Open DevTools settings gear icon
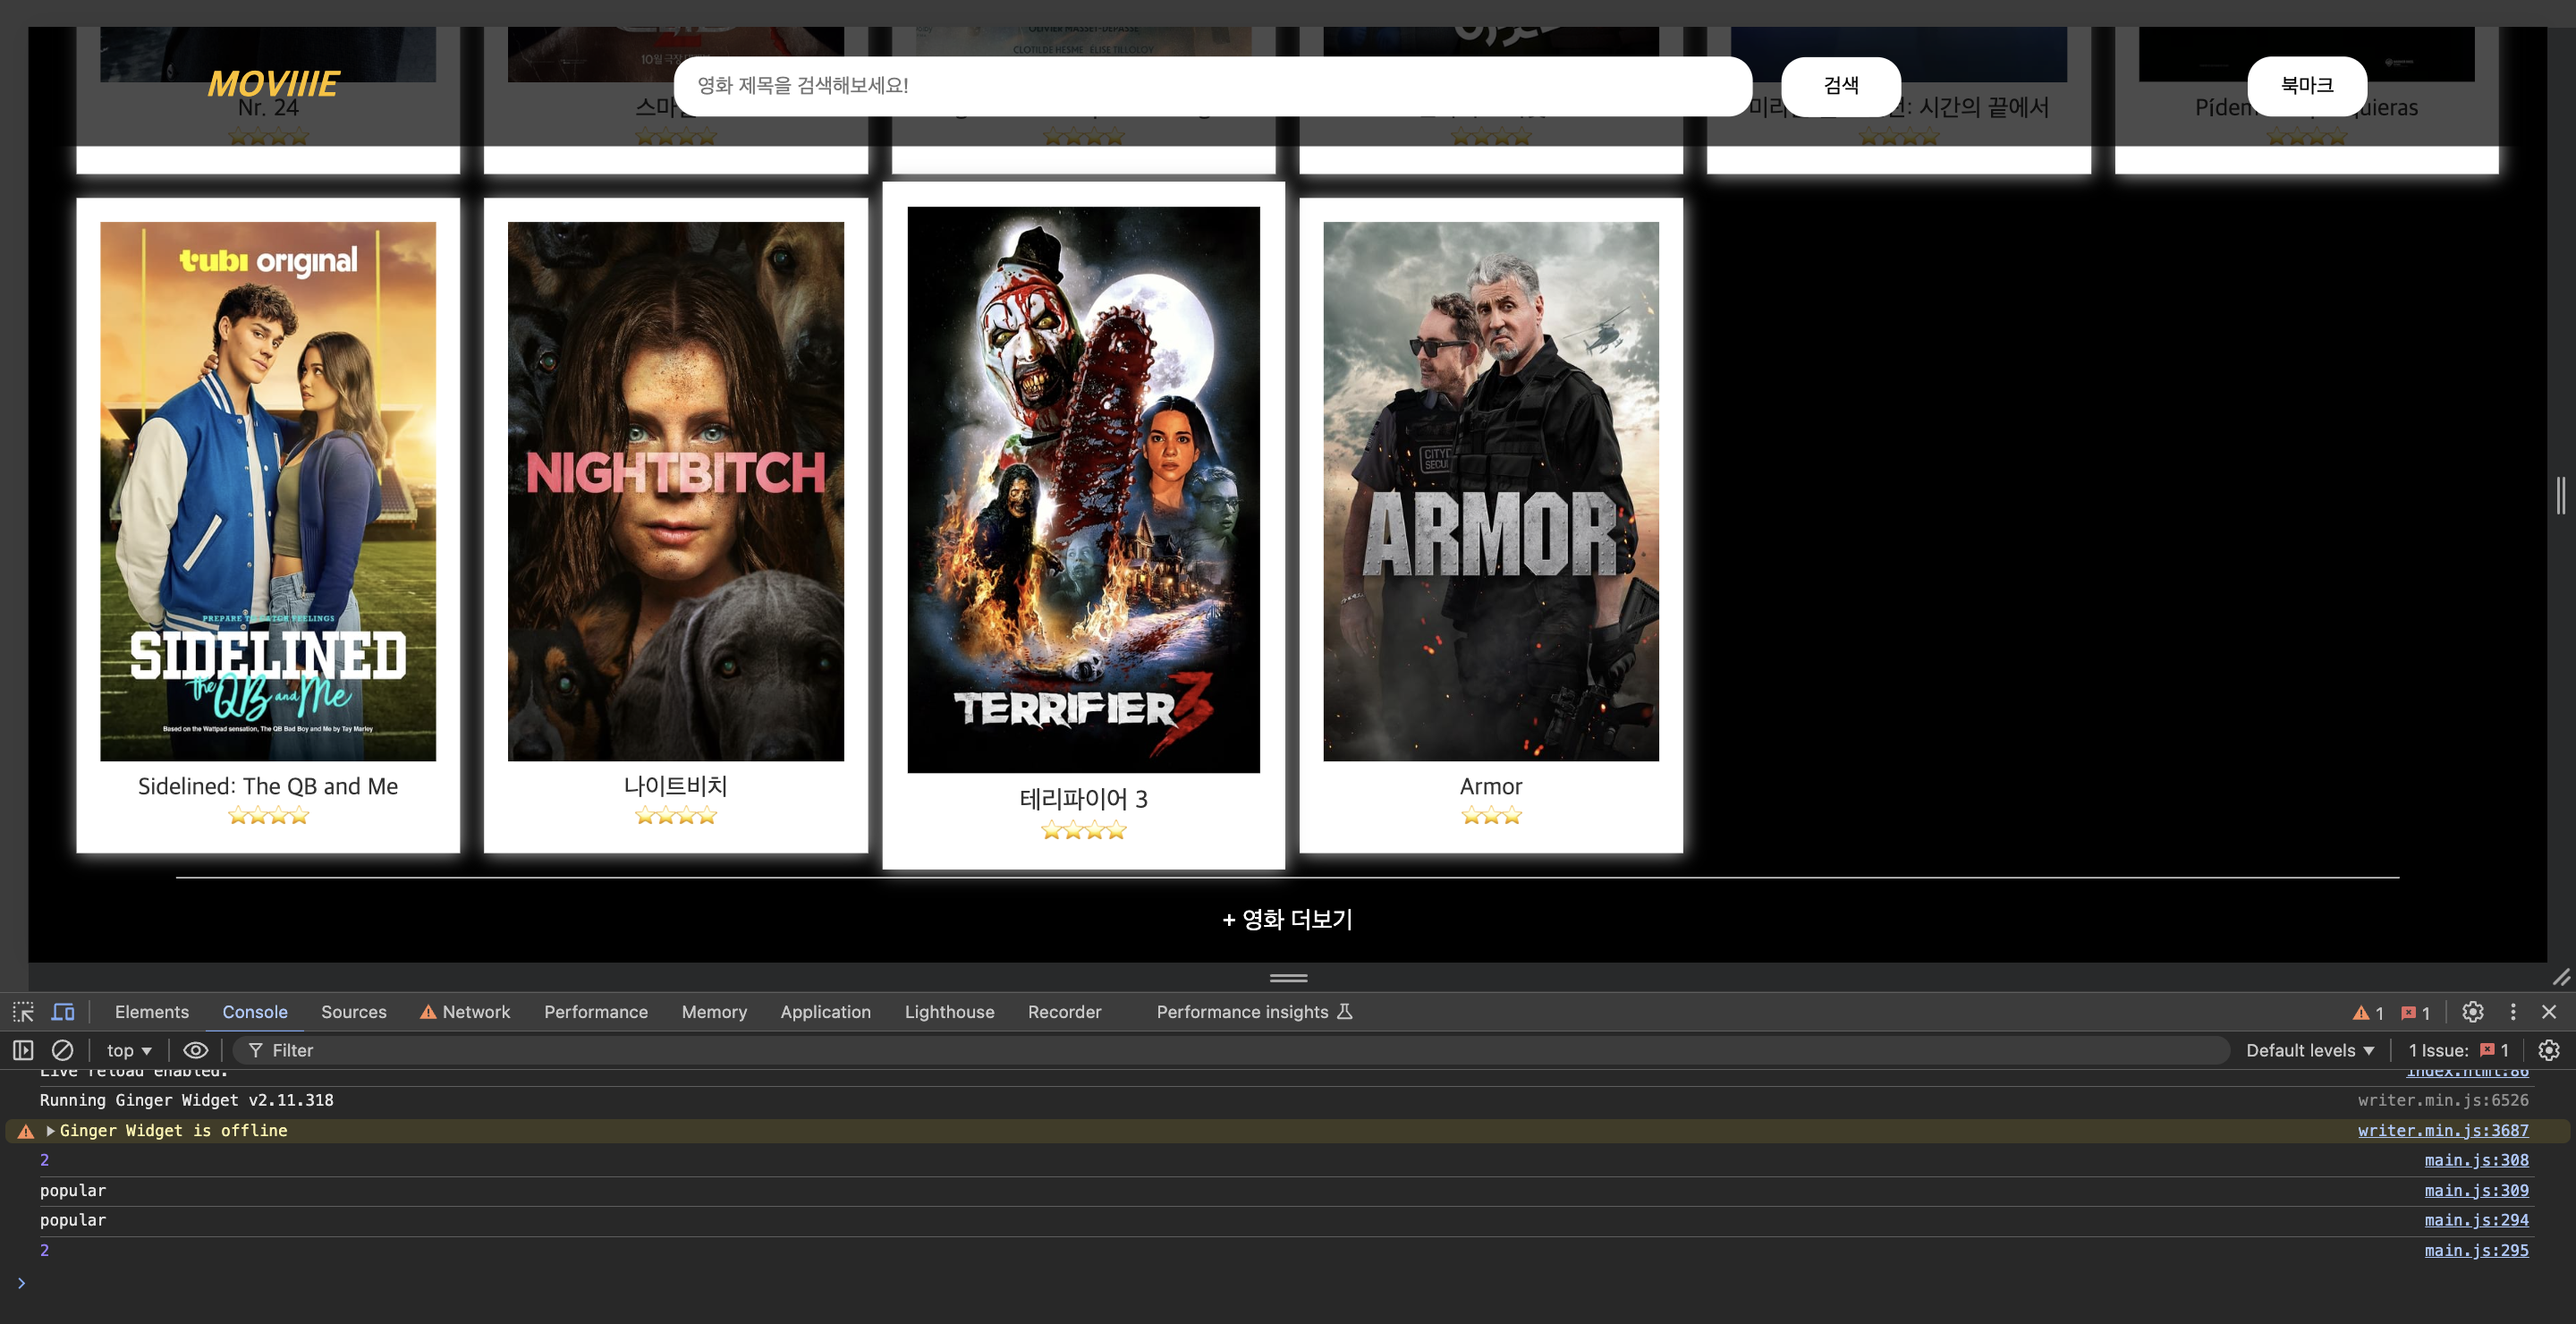Viewport: 2576px width, 1324px height. click(2472, 1012)
